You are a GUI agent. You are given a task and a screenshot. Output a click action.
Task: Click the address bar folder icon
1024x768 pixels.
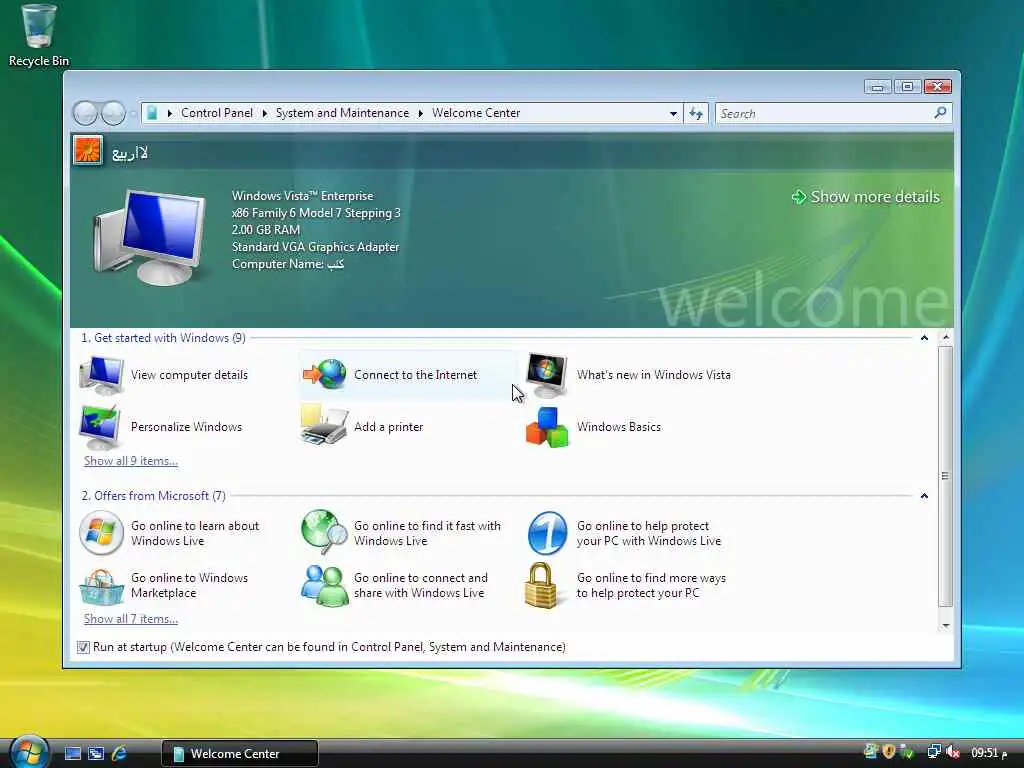pos(152,113)
